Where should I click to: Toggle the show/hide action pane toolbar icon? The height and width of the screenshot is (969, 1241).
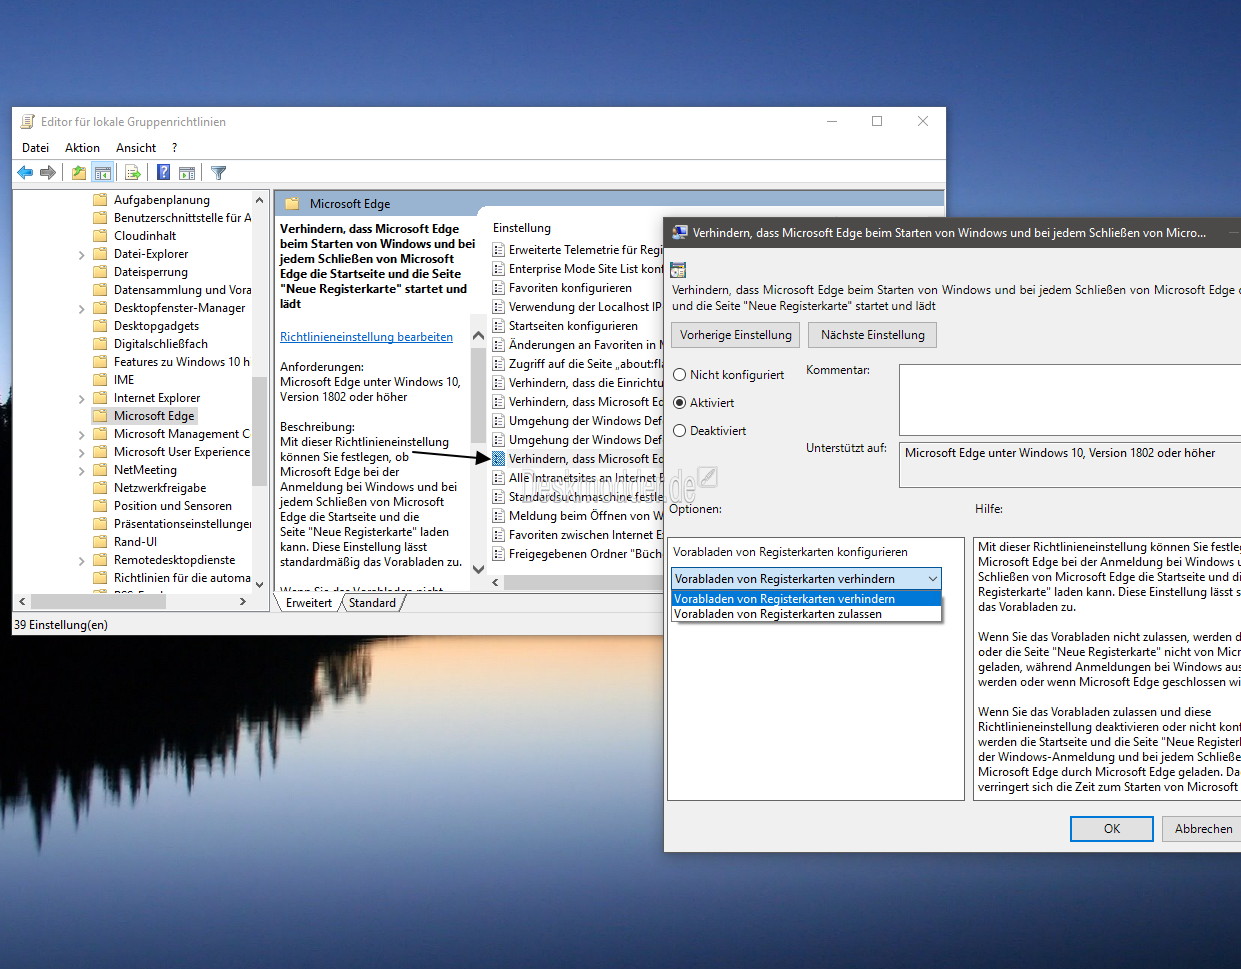point(187,173)
